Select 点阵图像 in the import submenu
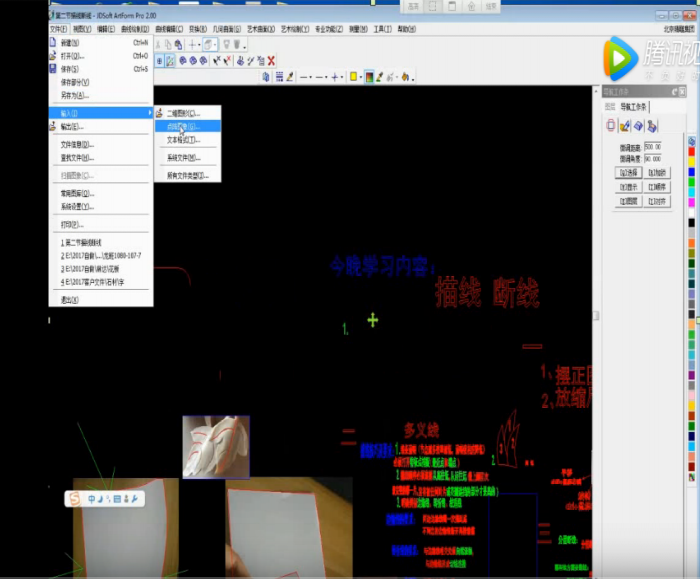 tap(183, 127)
